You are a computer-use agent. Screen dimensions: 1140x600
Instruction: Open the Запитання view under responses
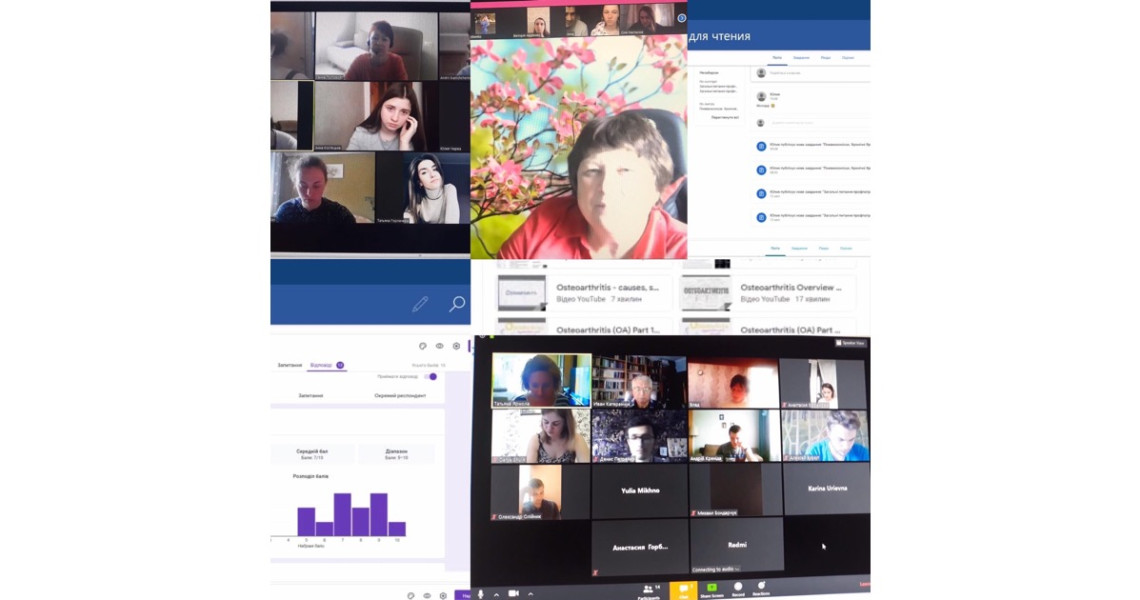tap(310, 396)
